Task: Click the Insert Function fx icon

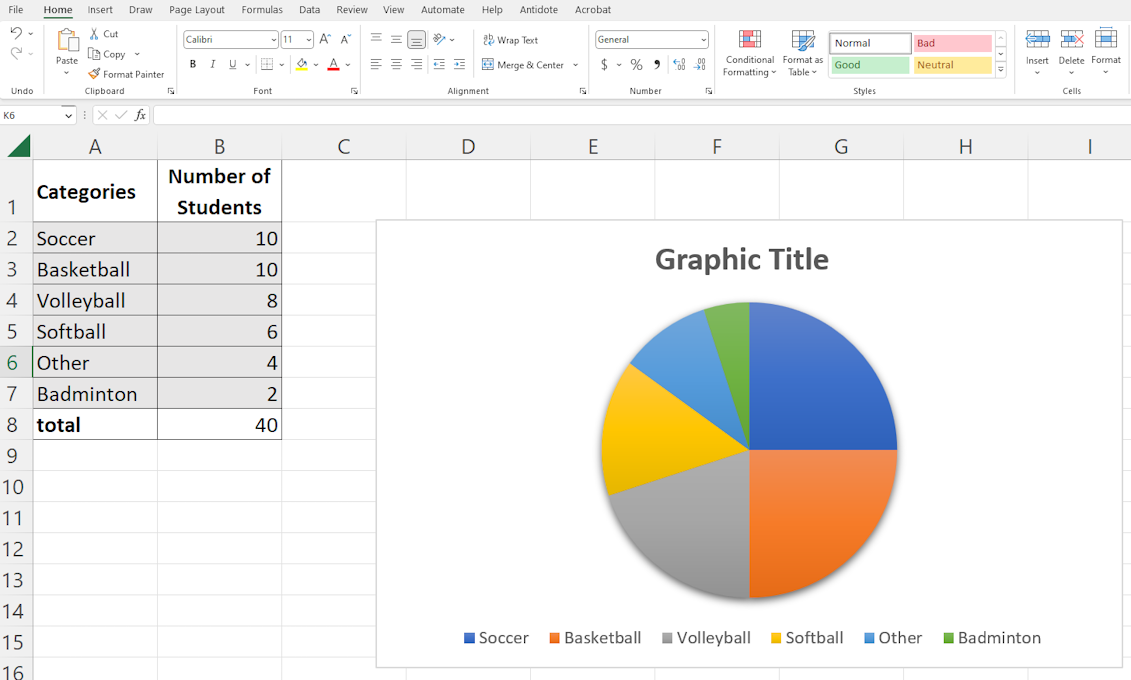Action: pos(140,115)
